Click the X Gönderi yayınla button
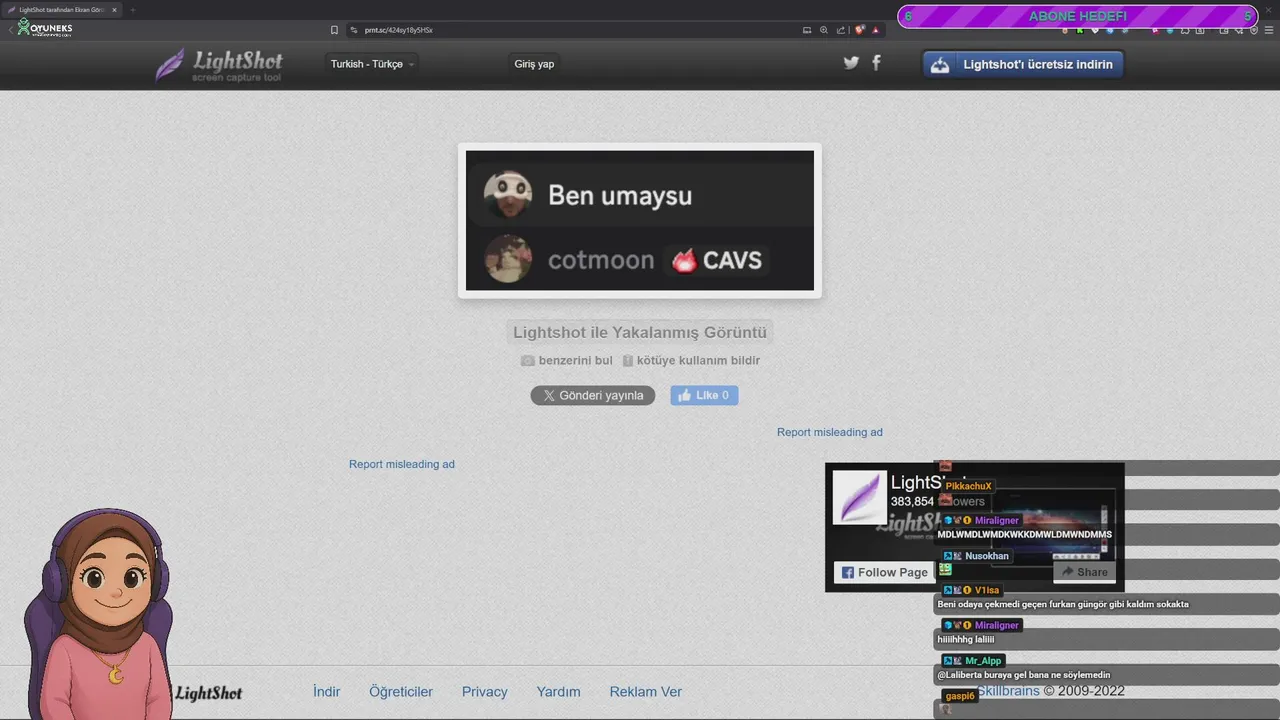Viewport: 1280px width, 720px height. click(x=593, y=395)
